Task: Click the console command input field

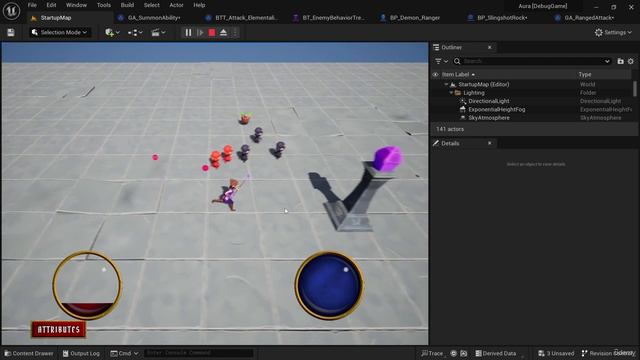Action: pyautogui.click(x=198, y=353)
